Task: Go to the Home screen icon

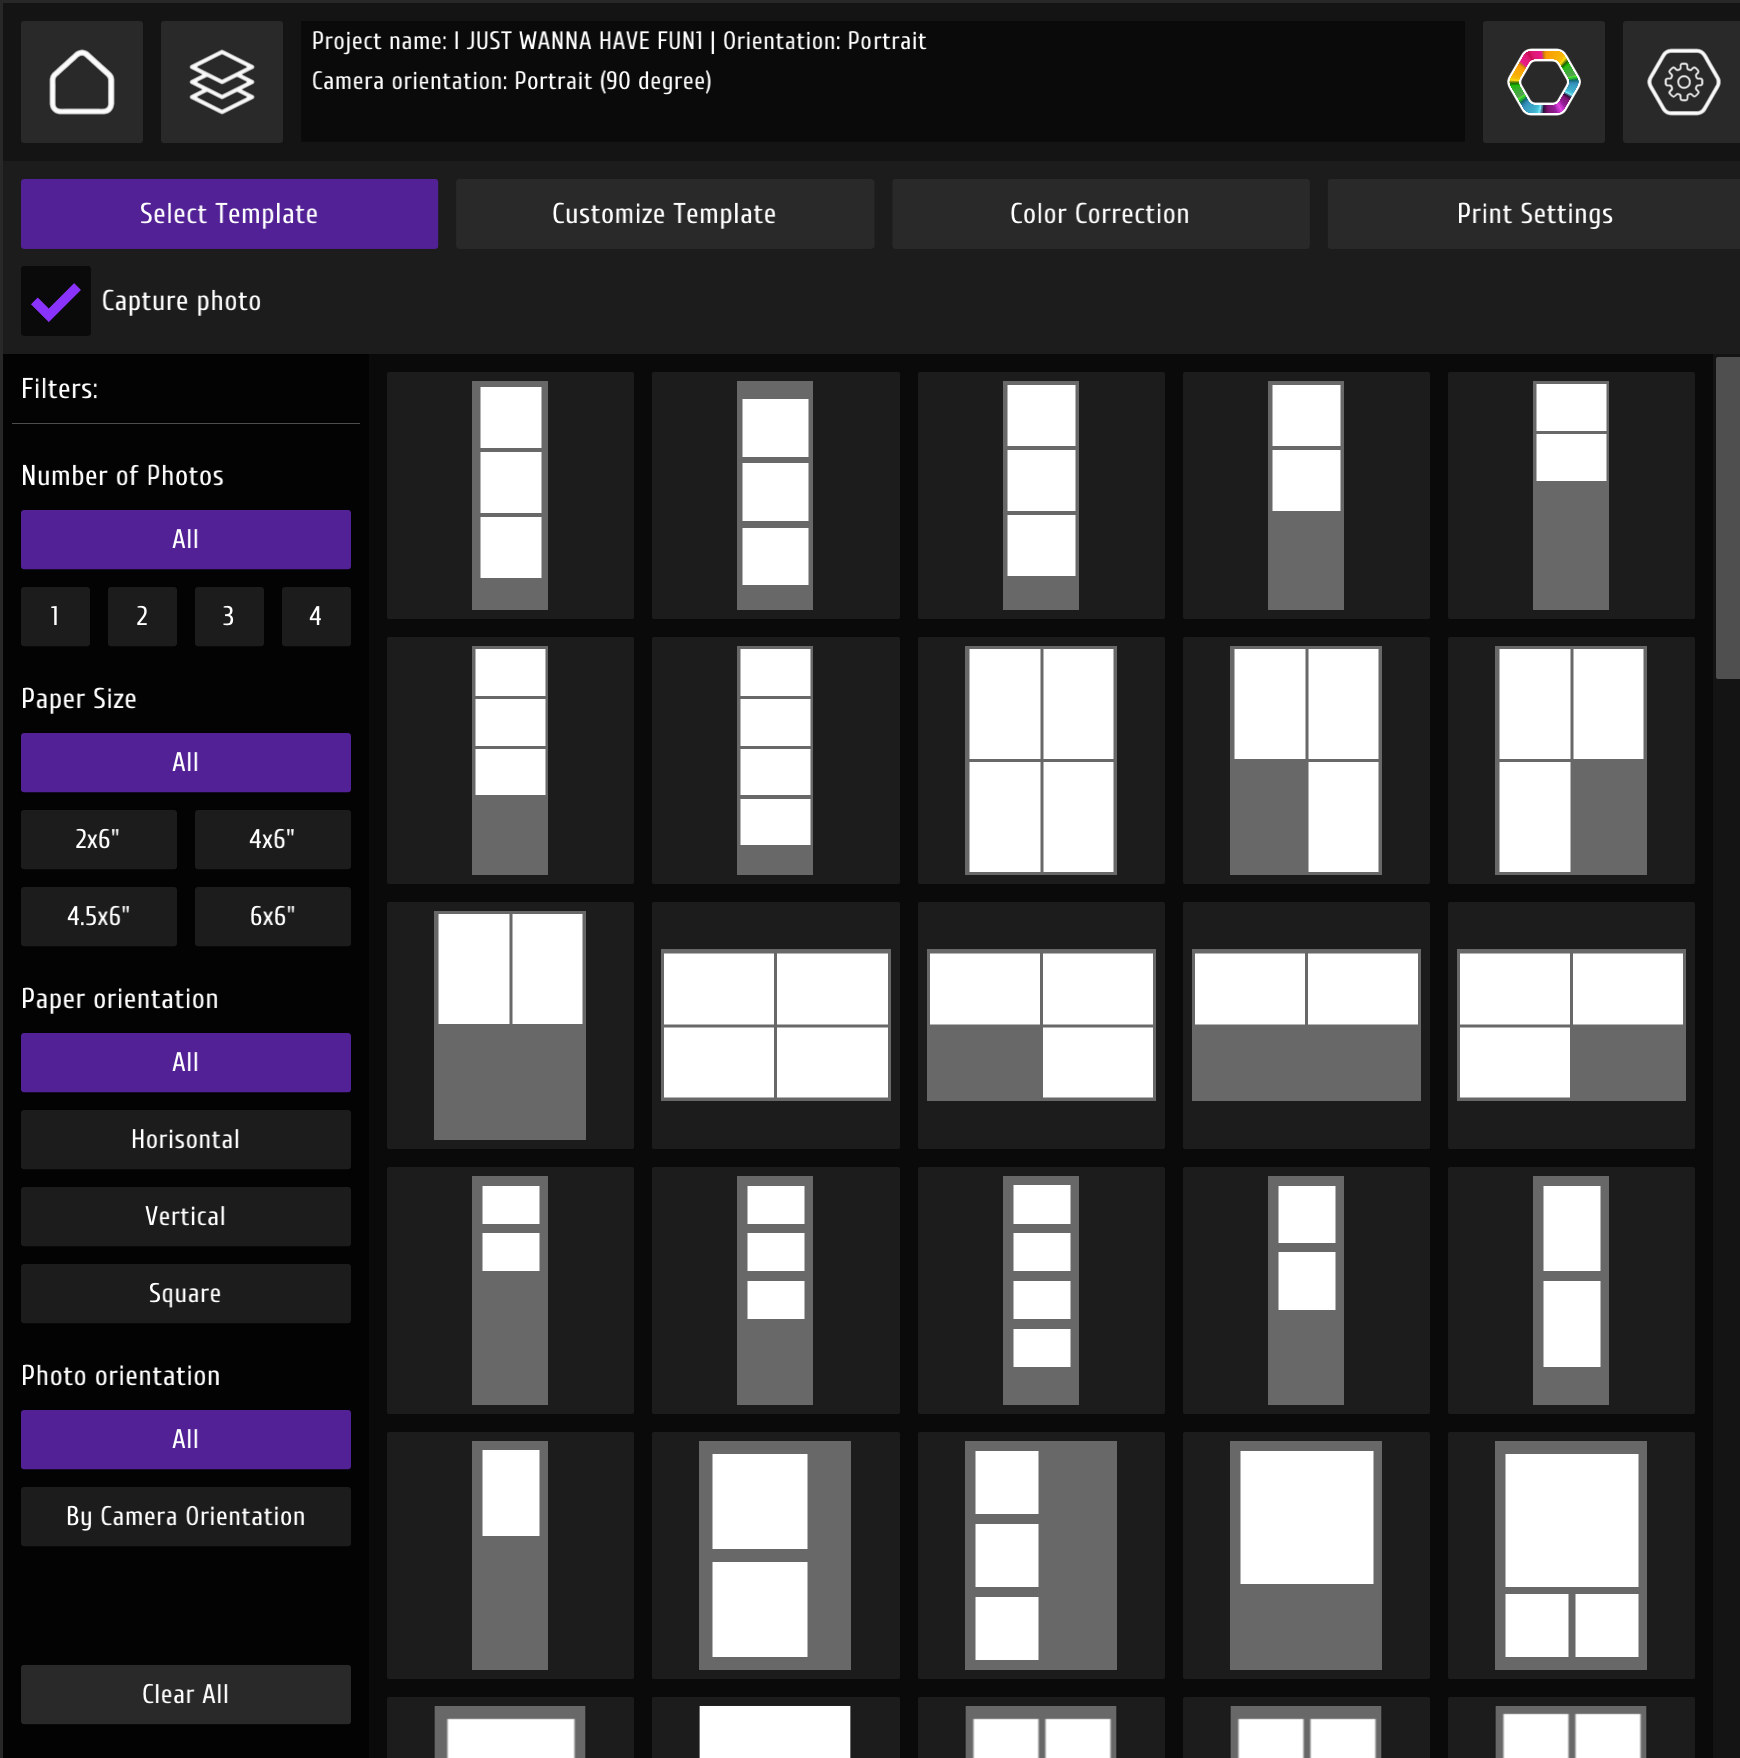Action: (x=82, y=82)
